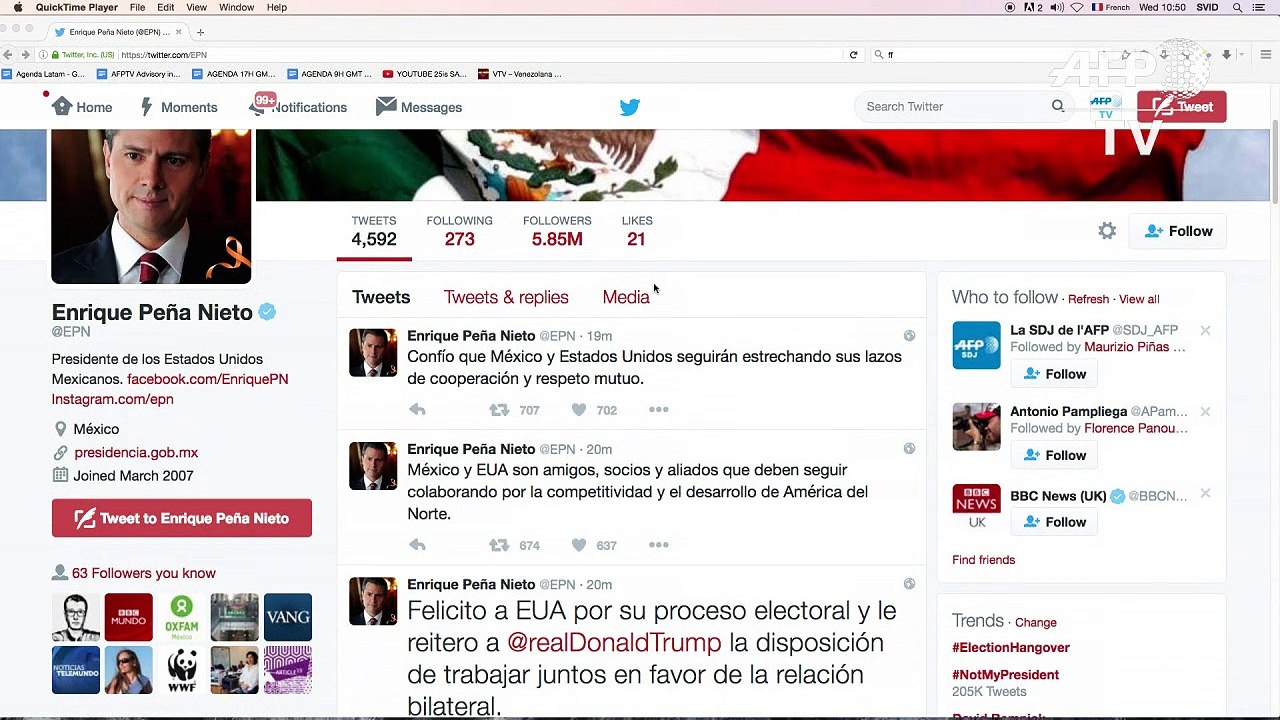Open the facebook.com/EnriquePN link
This screenshot has width=1280, height=720.
tap(207, 379)
